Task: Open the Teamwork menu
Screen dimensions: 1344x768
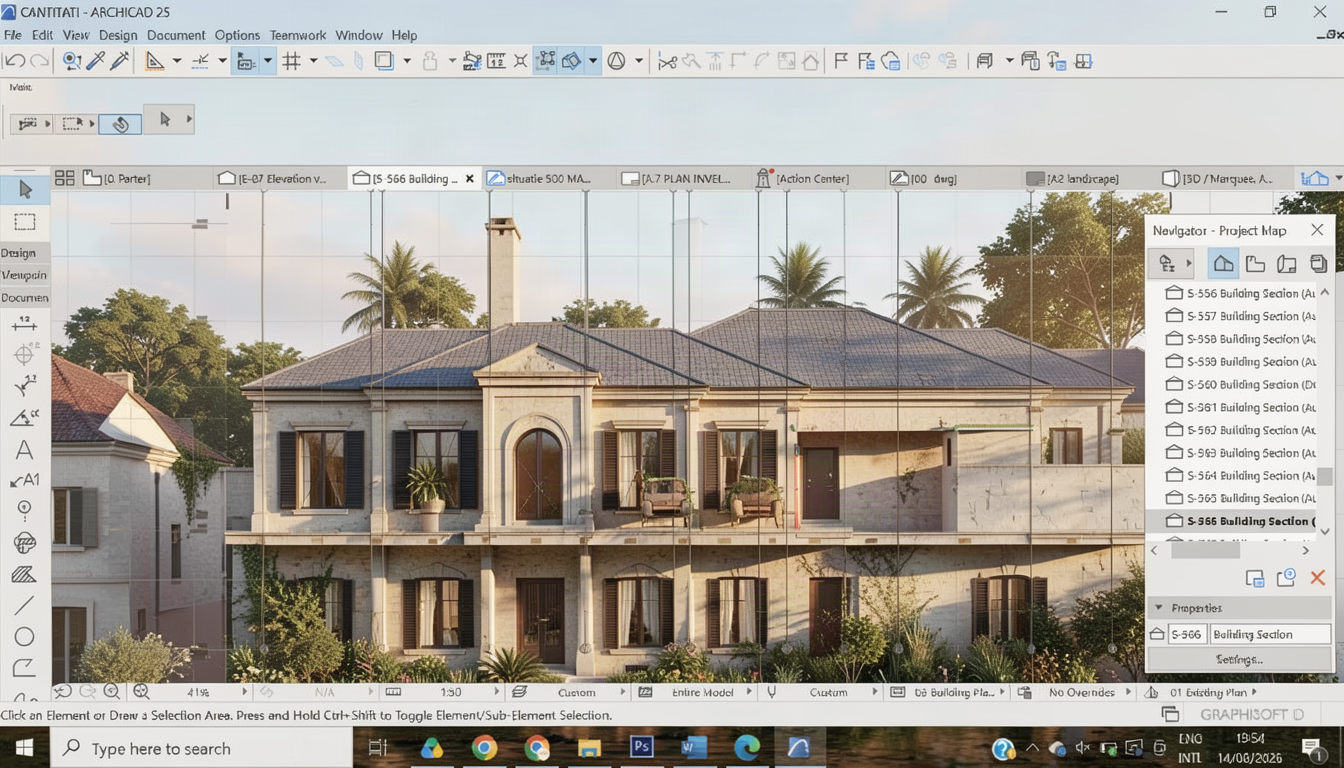Action: (298, 35)
